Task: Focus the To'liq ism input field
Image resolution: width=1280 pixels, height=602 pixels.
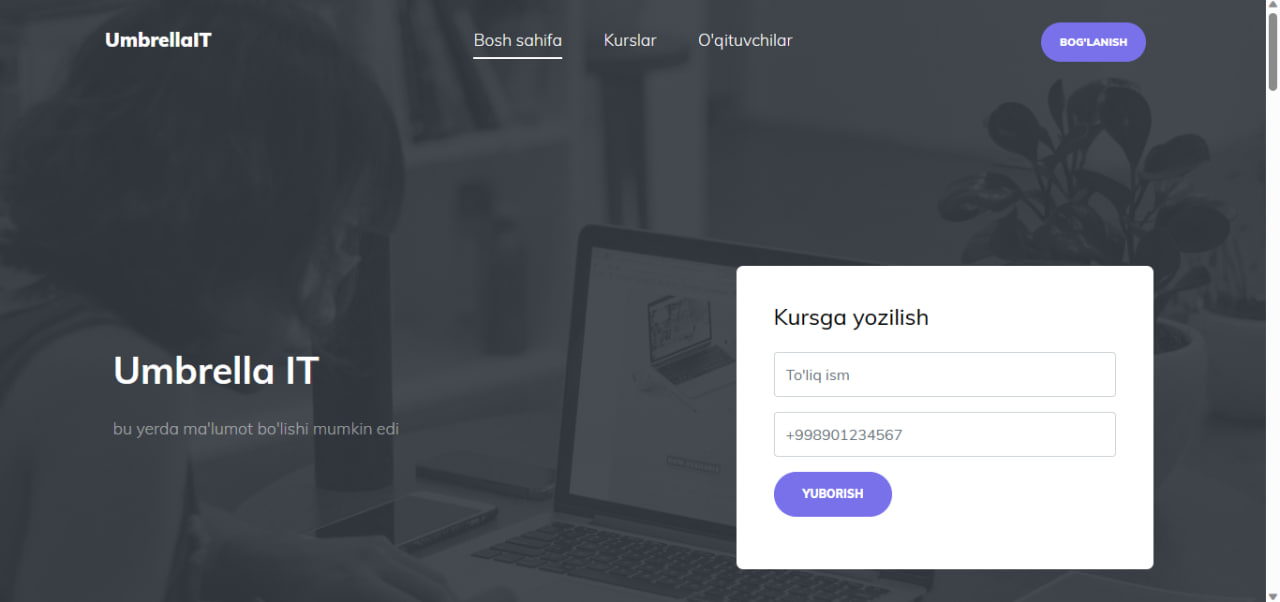Action: pyautogui.click(x=945, y=375)
